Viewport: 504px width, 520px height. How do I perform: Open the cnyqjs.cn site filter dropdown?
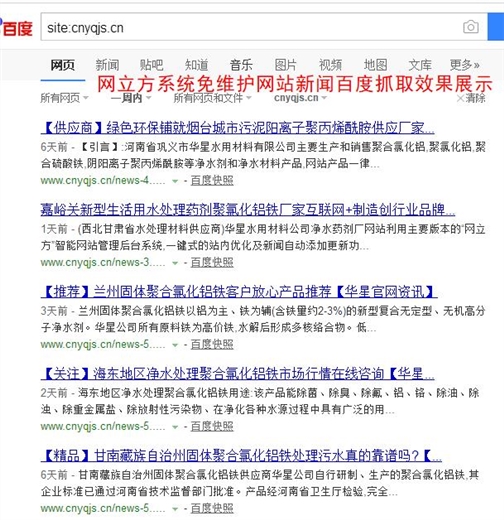tap(300, 98)
